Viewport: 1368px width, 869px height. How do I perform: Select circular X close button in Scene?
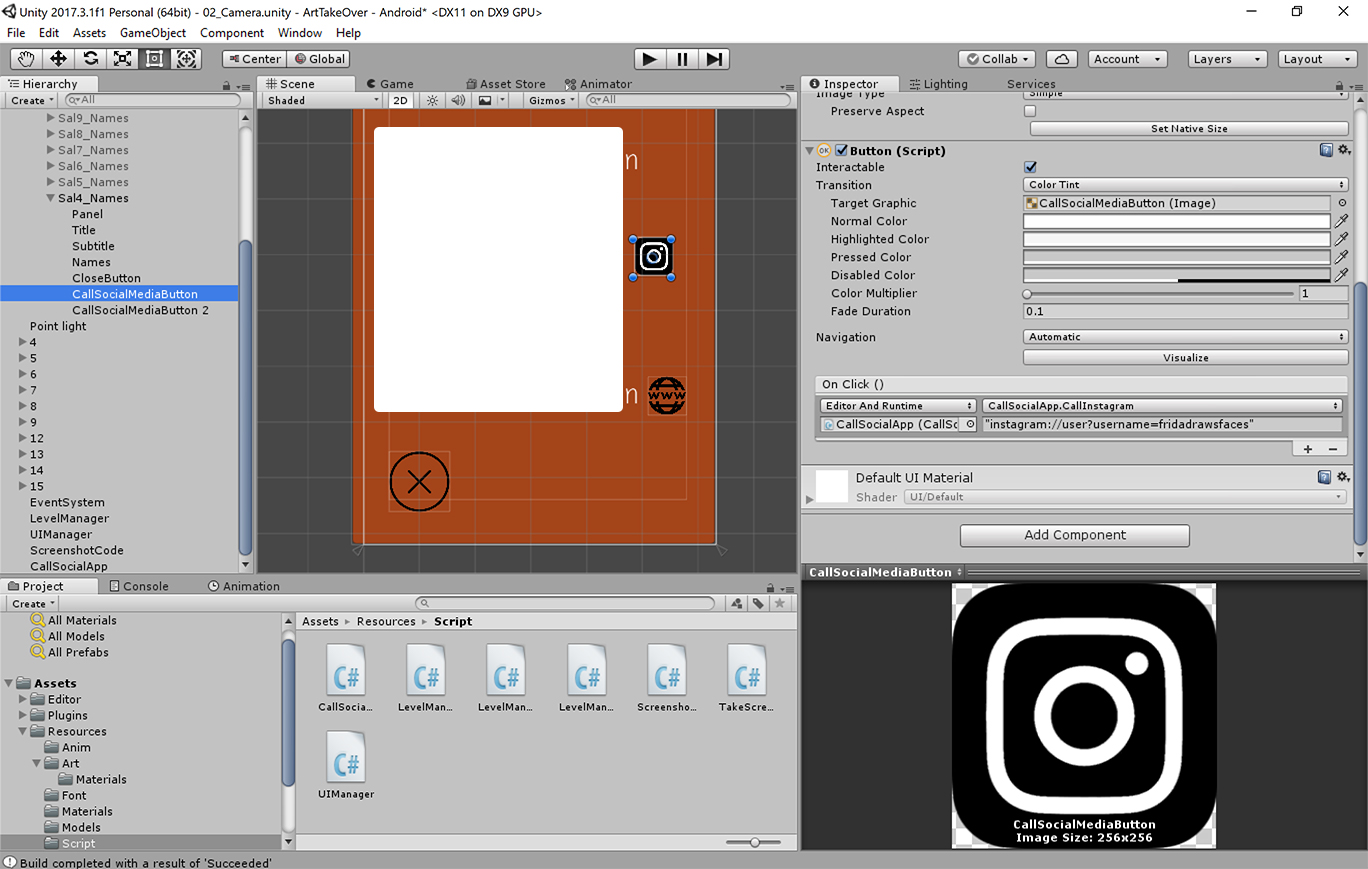419,482
